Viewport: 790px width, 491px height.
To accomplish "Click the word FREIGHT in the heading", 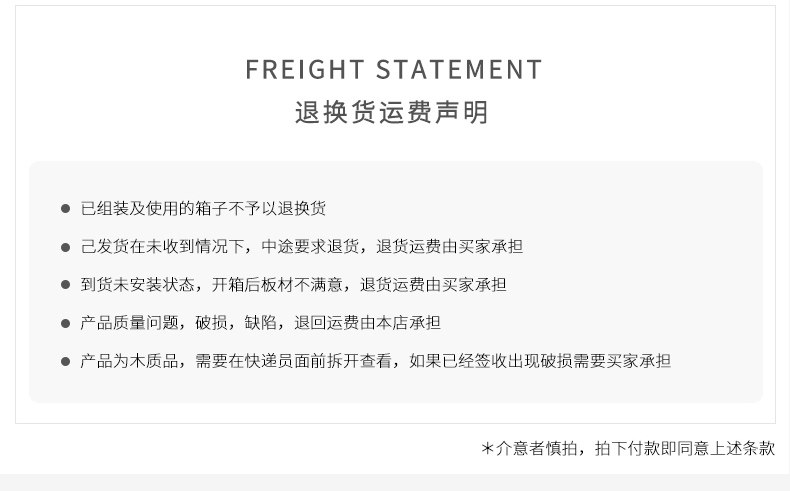I will (304, 70).
